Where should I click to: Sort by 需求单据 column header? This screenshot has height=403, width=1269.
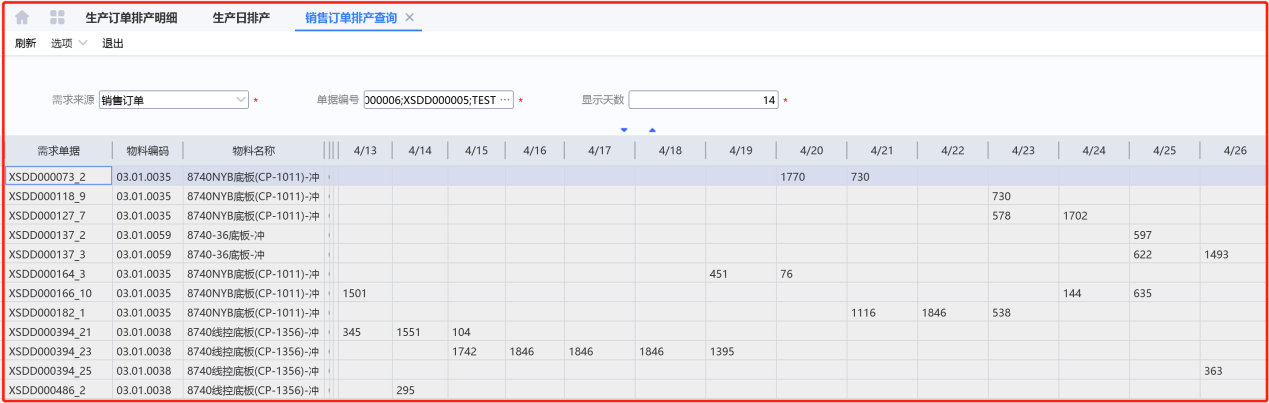58,150
